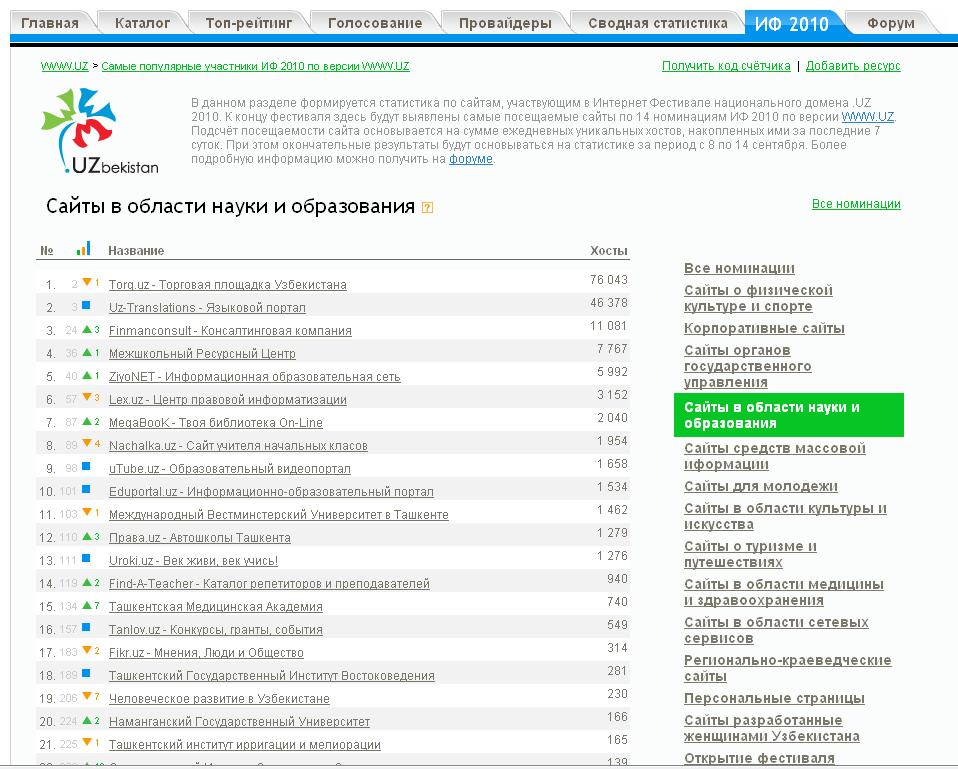Image resolution: width=958 pixels, height=769 pixels.
Task: Select highlighted Сайты в области науки category
Action: click(788, 415)
